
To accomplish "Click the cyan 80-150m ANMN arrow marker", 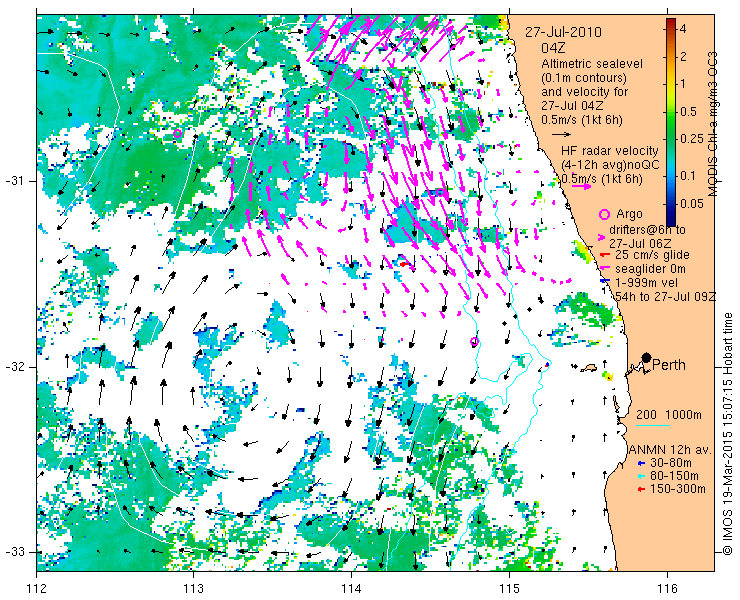I will [641, 476].
